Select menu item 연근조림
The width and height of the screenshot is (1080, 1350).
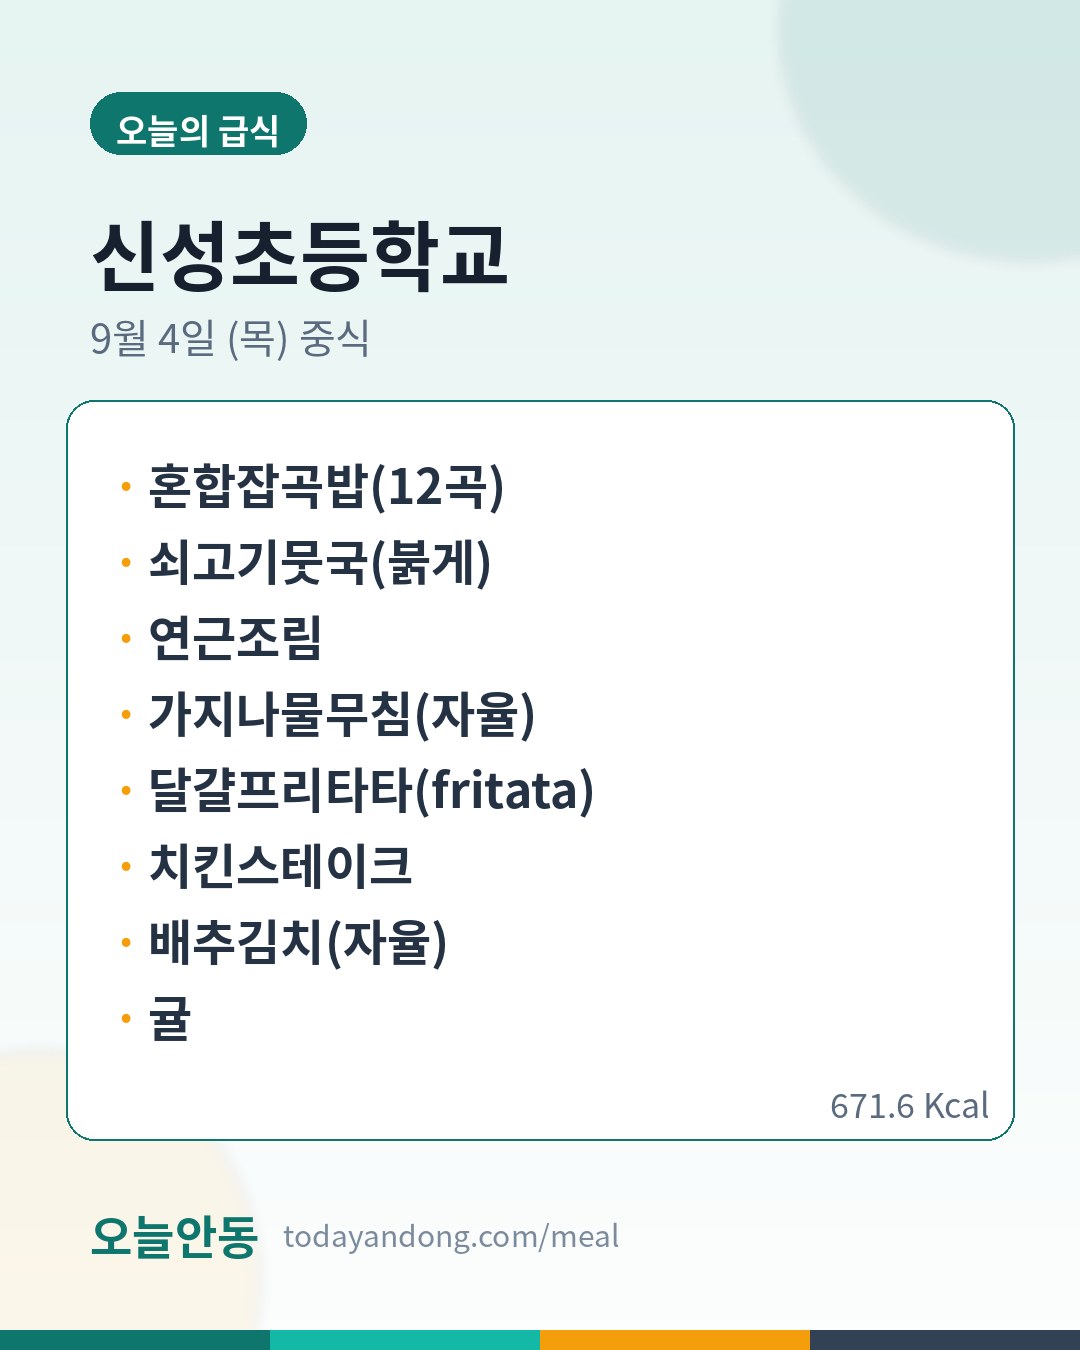pyautogui.click(x=235, y=638)
